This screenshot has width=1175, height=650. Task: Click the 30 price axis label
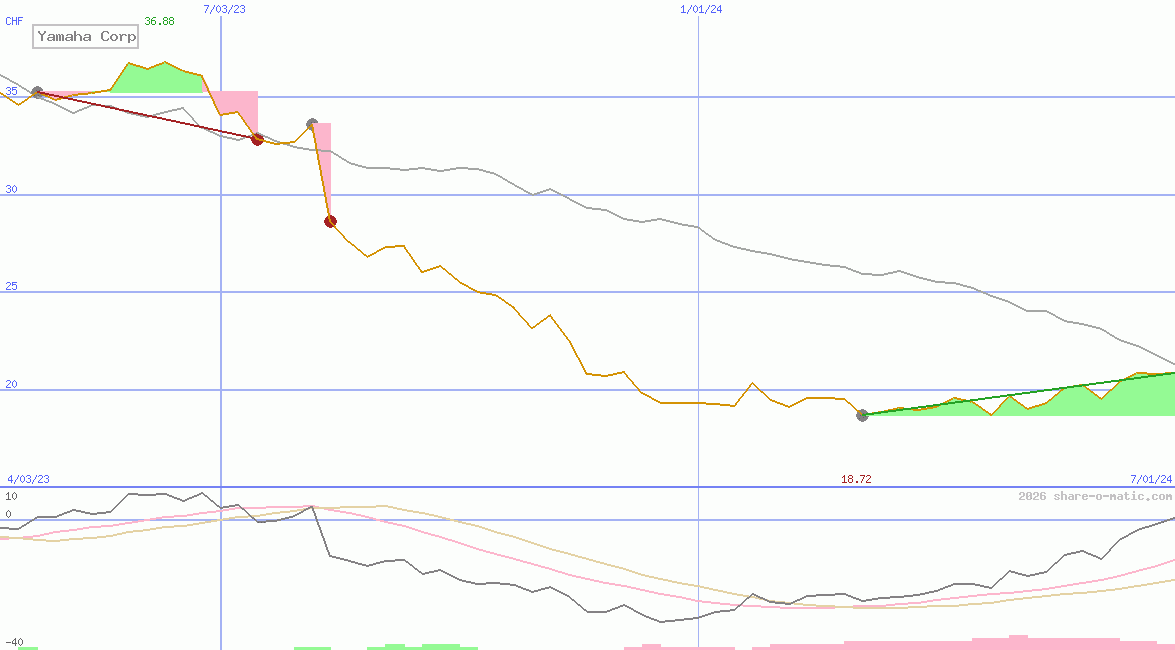[x=10, y=190]
